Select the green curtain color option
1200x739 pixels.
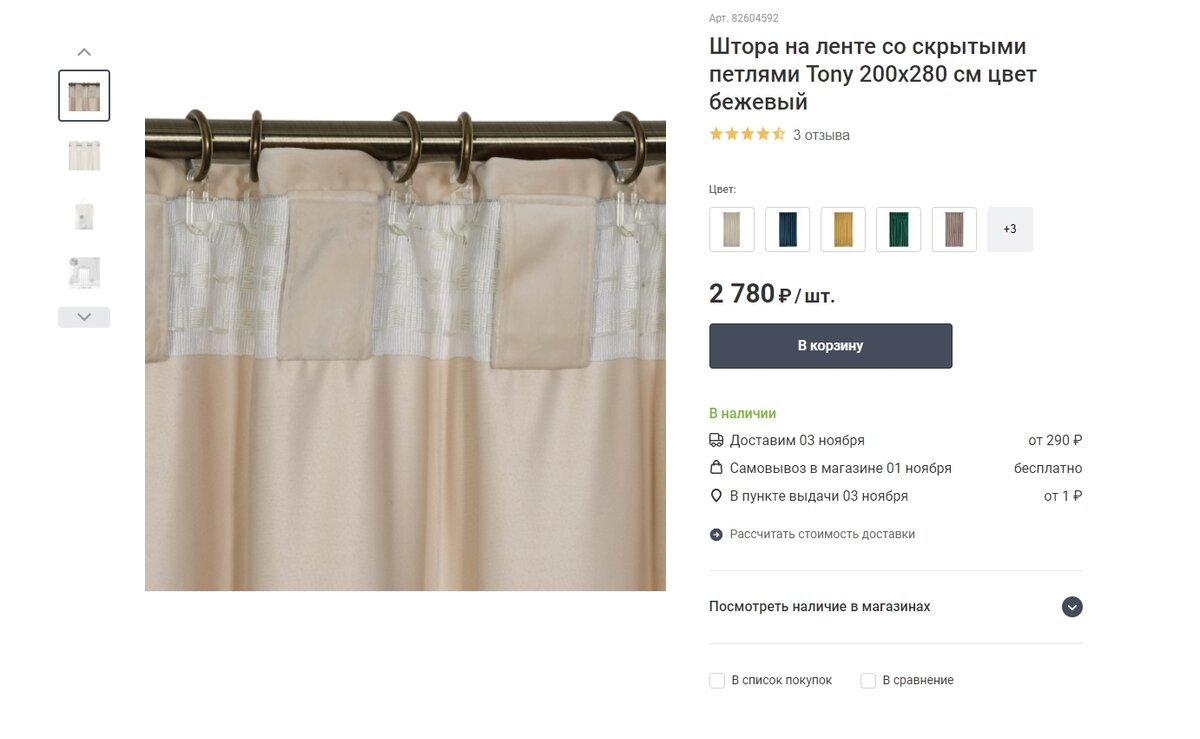898,229
